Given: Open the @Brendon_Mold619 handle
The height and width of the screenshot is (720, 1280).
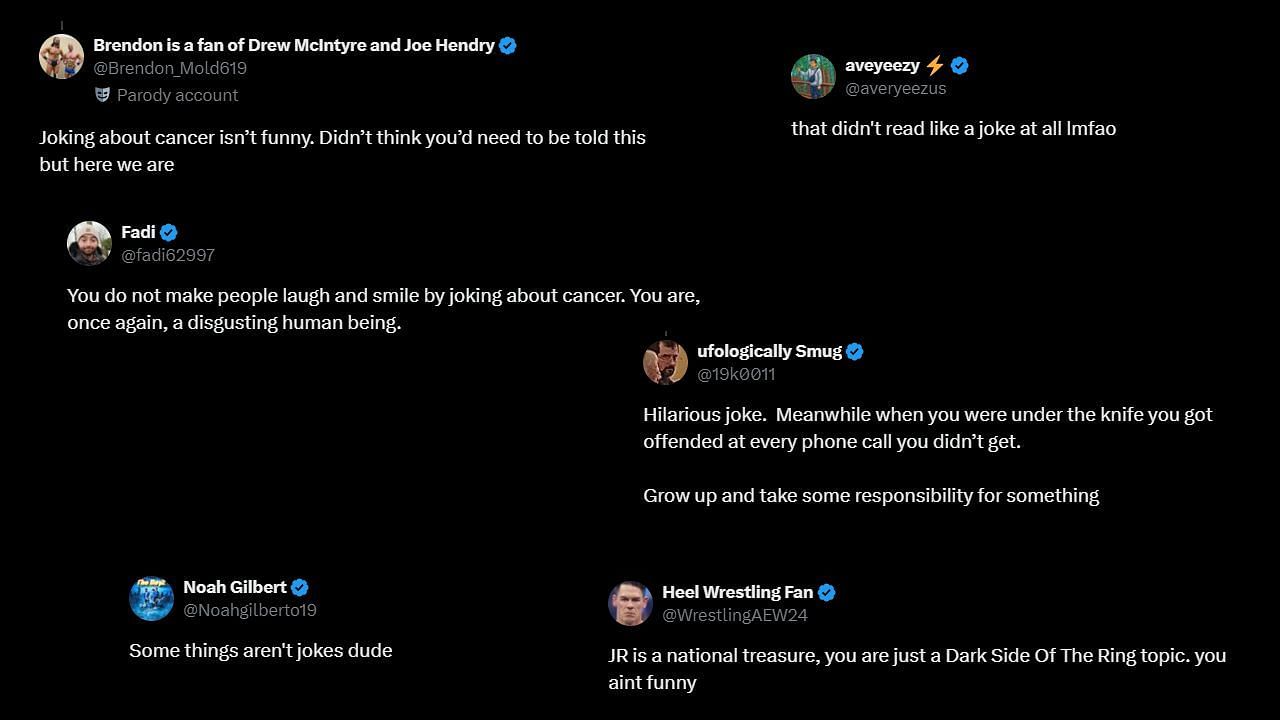Looking at the screenshot, I should click(x=170, y=68).
